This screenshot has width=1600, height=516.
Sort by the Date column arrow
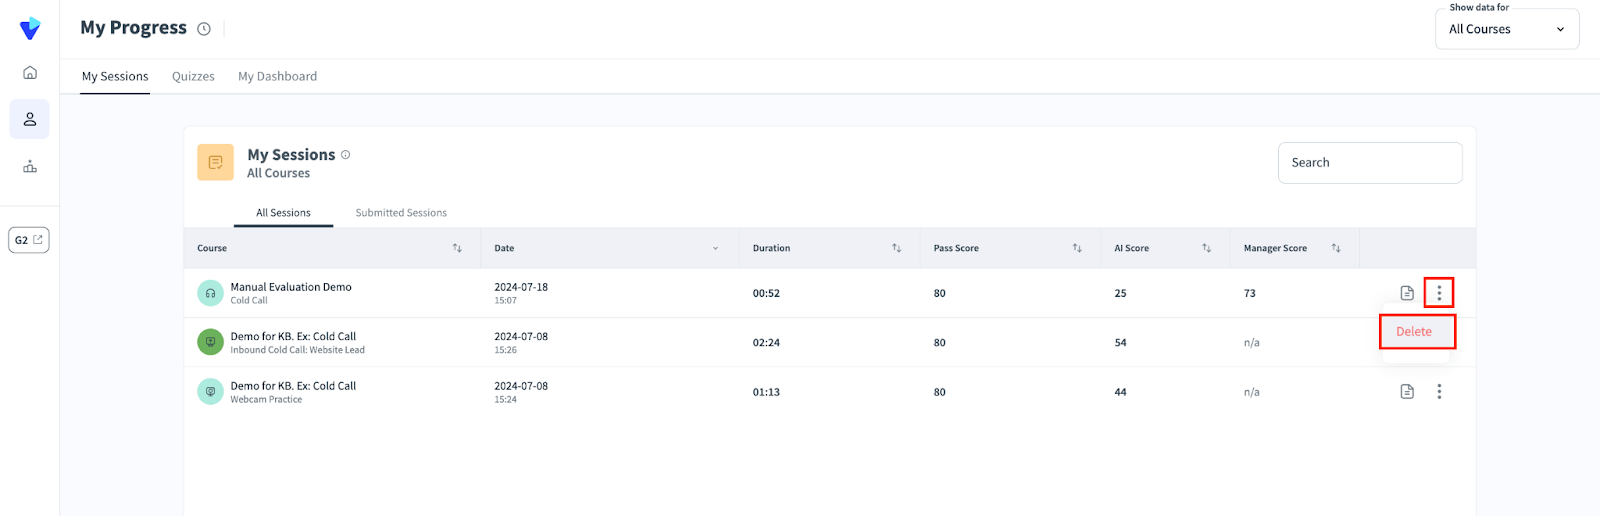coord(715,248)
